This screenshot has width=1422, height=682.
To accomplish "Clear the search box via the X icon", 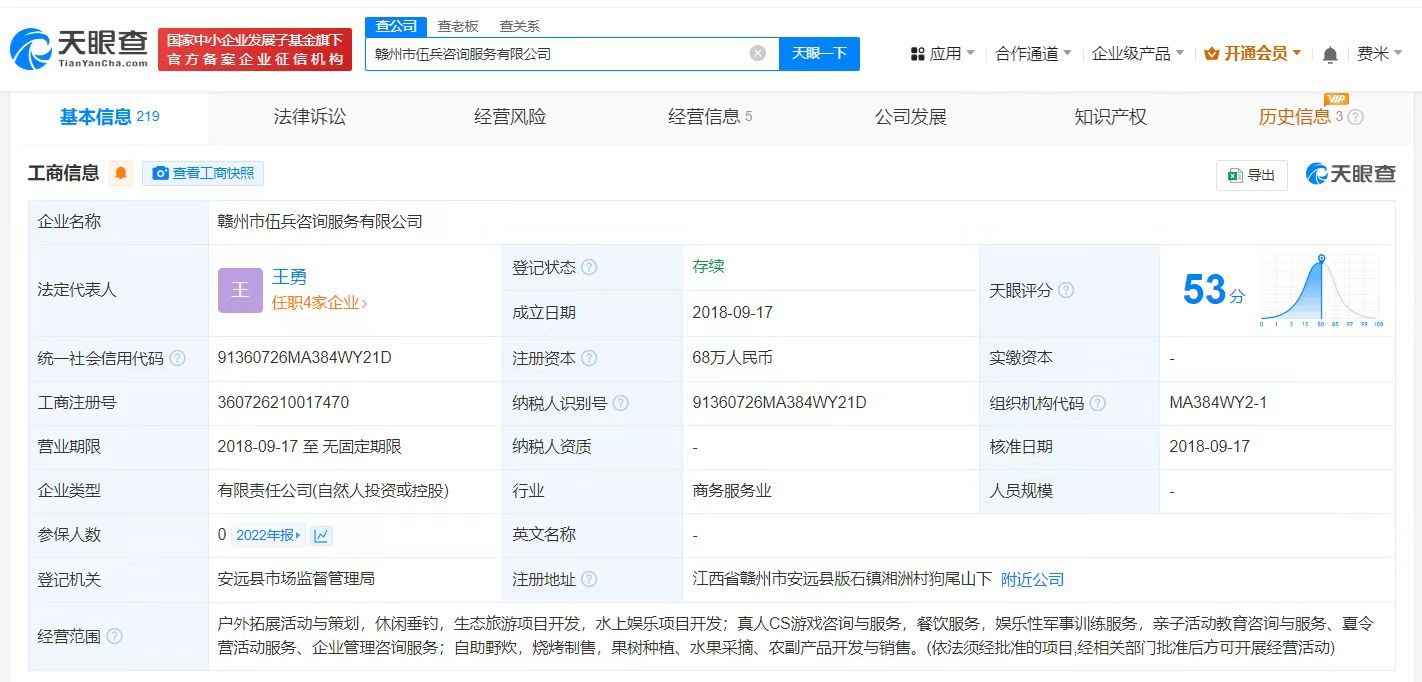I will (x=757, y=54).
